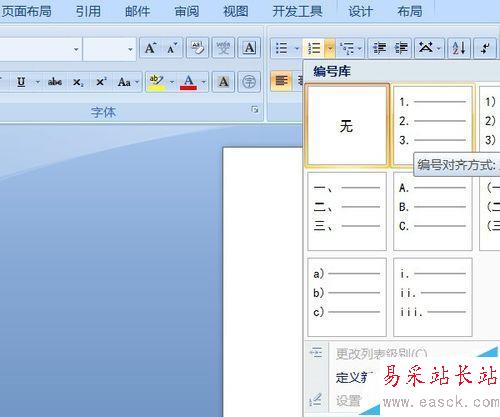500x417 pixels.
Task: Click the sort A-Z icon
Action: point(459,49)
